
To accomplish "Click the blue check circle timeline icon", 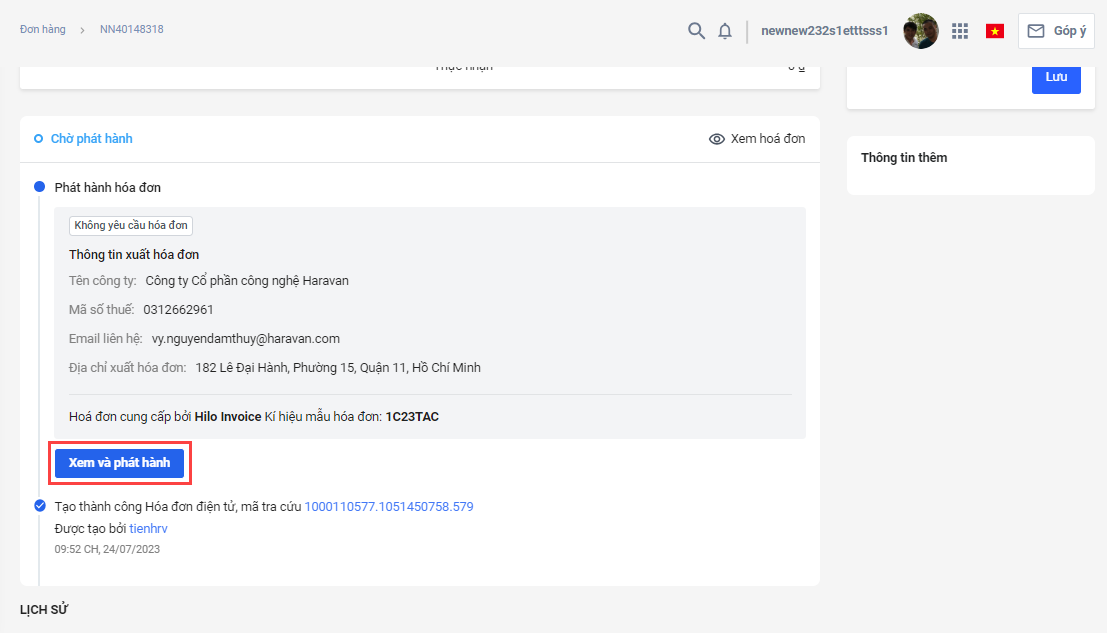I will tap(39, 506).
